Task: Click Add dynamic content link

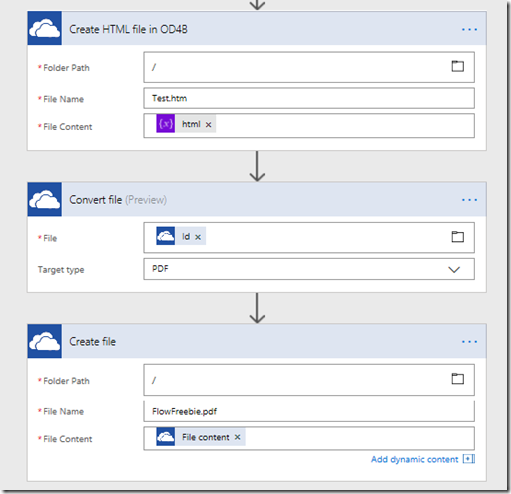Action: coord(415,459)
